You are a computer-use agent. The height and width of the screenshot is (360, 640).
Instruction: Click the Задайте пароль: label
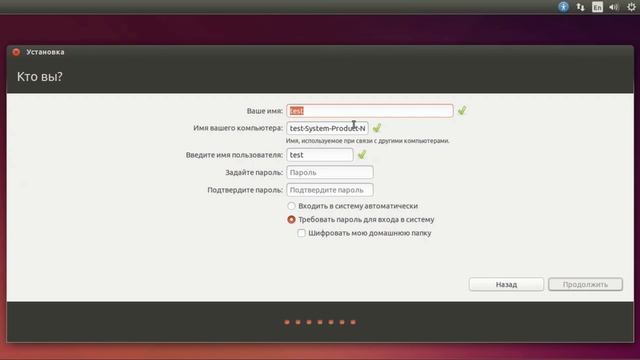click(x=254, y=173)
